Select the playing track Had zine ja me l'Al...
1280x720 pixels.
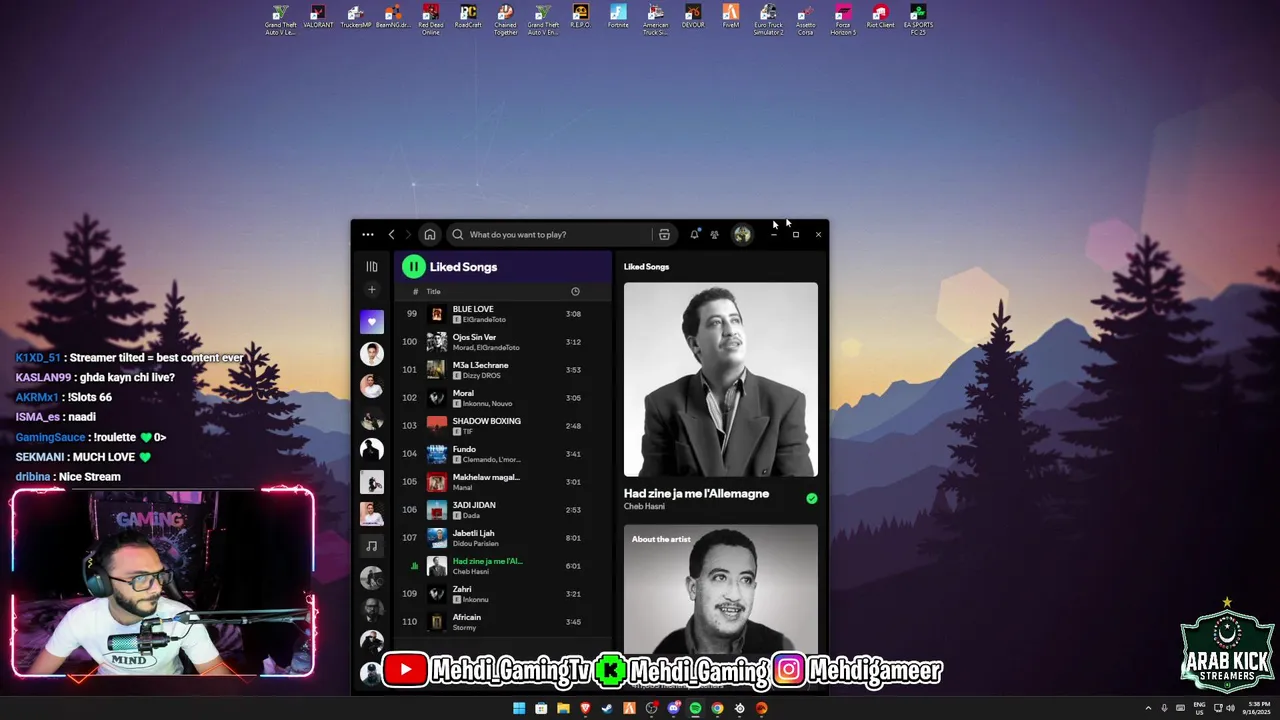pos(502,566)
